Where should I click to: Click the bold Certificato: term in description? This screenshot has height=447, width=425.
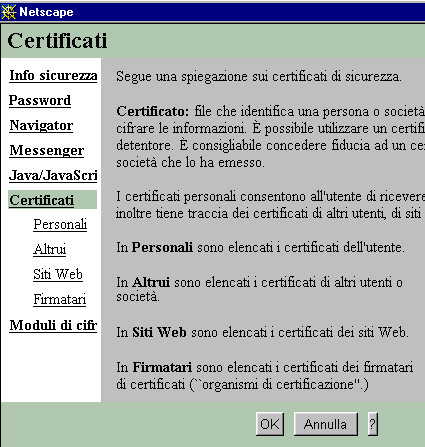(153, 111)
